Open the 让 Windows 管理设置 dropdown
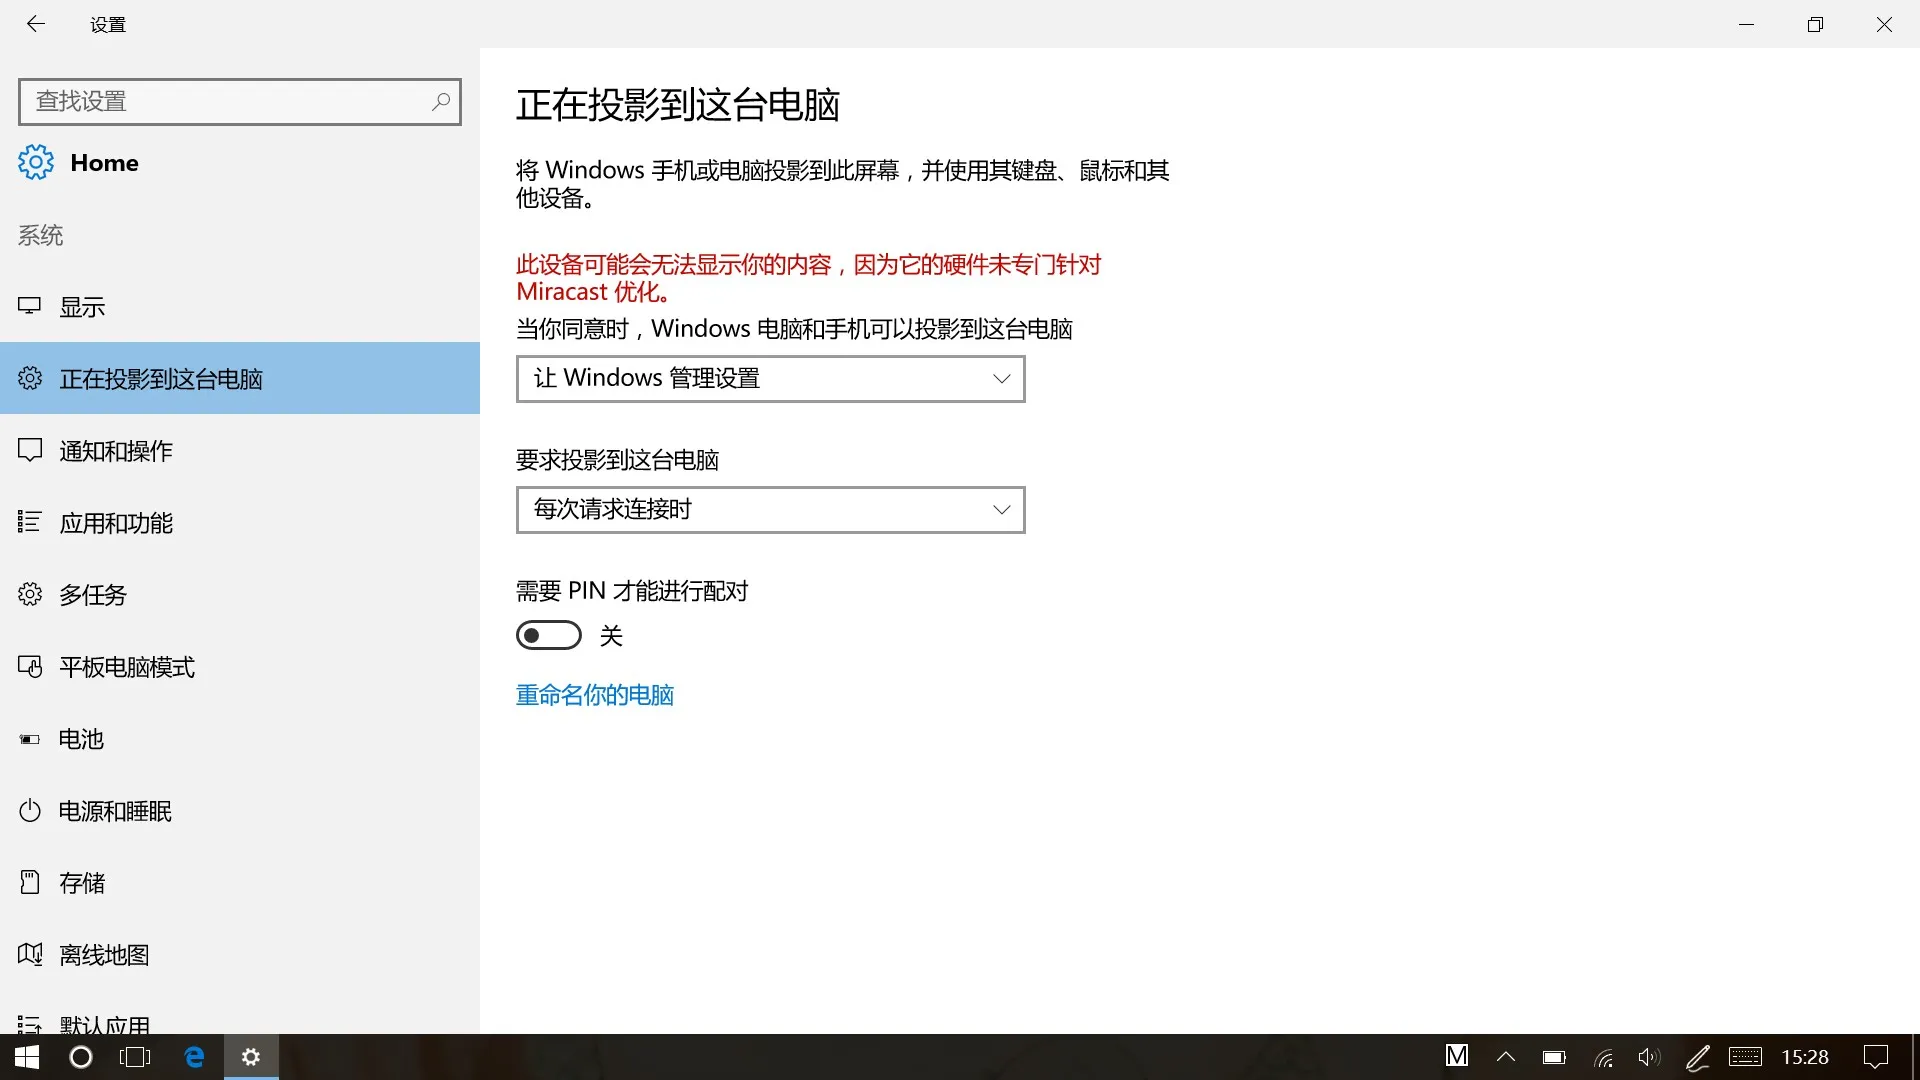This screenshot has height=1080, width=1920. pos(771,378)
